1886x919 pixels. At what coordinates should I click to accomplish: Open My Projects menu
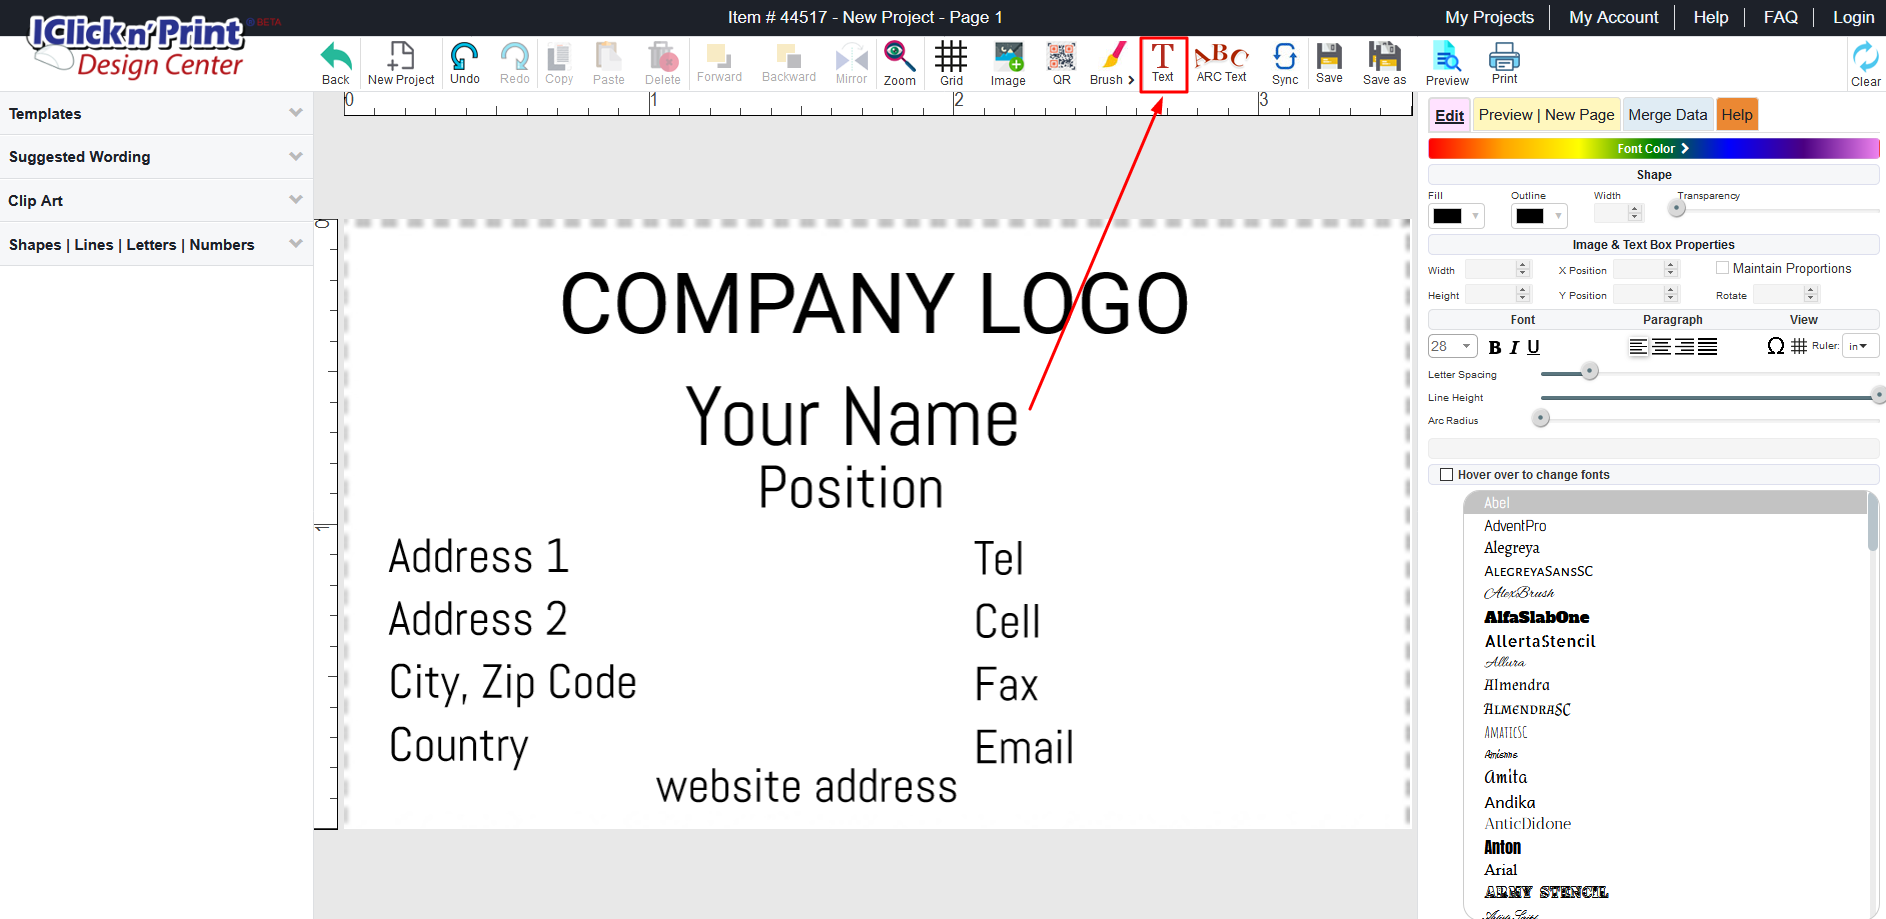tap(1489, 17)
